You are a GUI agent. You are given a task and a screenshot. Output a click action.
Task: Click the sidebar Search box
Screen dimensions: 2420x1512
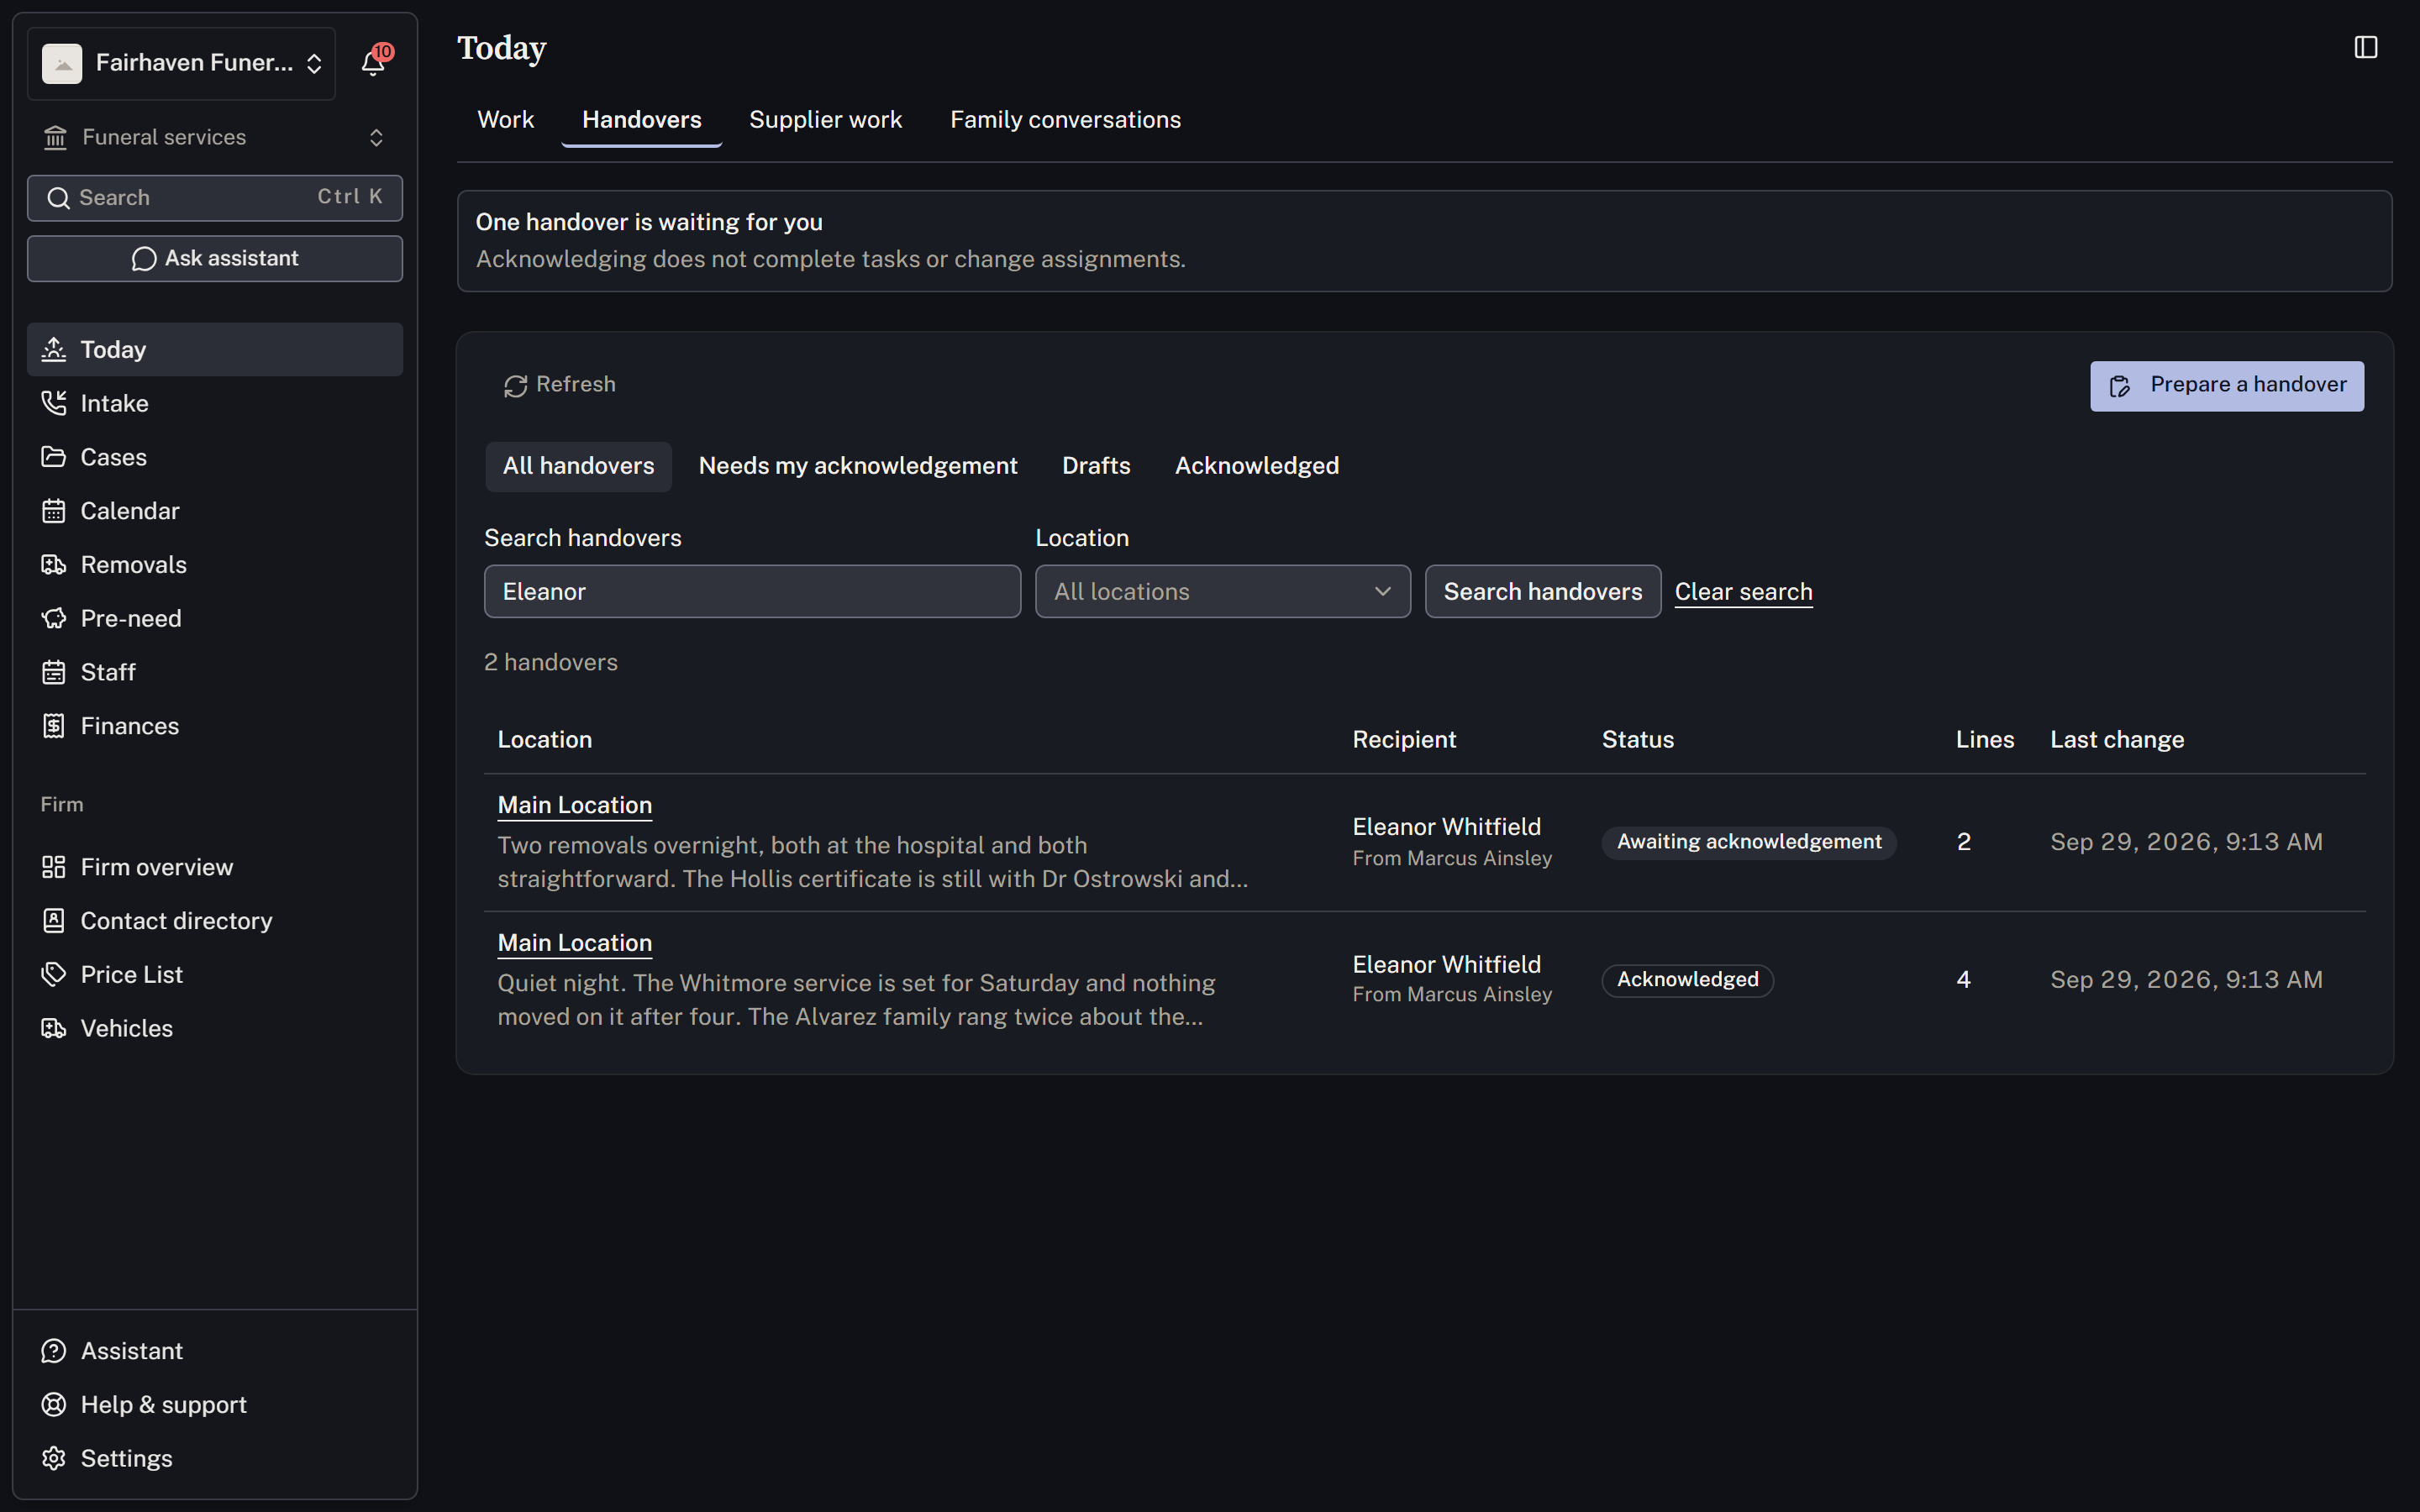[x=214, y=198]
